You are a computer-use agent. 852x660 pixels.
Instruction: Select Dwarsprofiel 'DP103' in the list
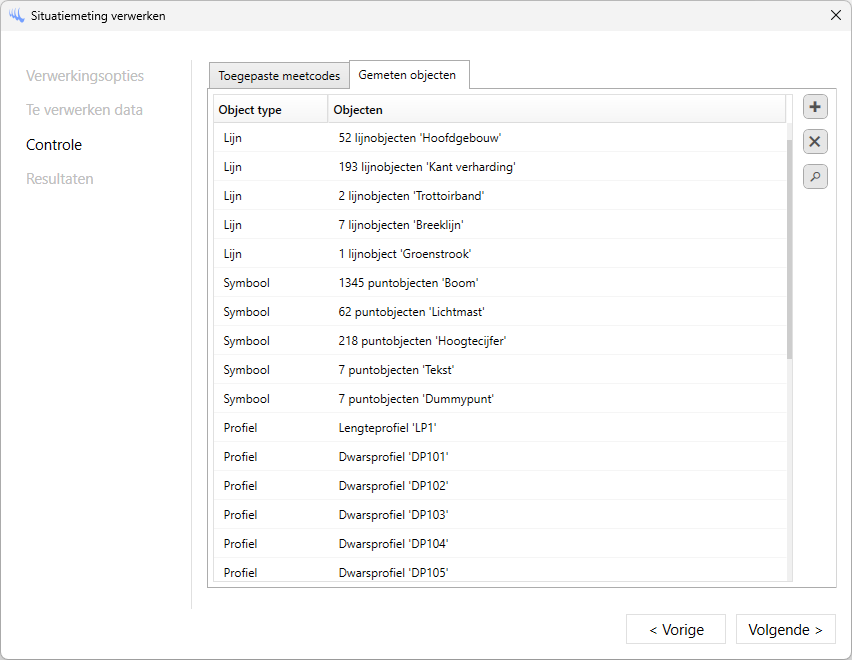pos(500,515)
